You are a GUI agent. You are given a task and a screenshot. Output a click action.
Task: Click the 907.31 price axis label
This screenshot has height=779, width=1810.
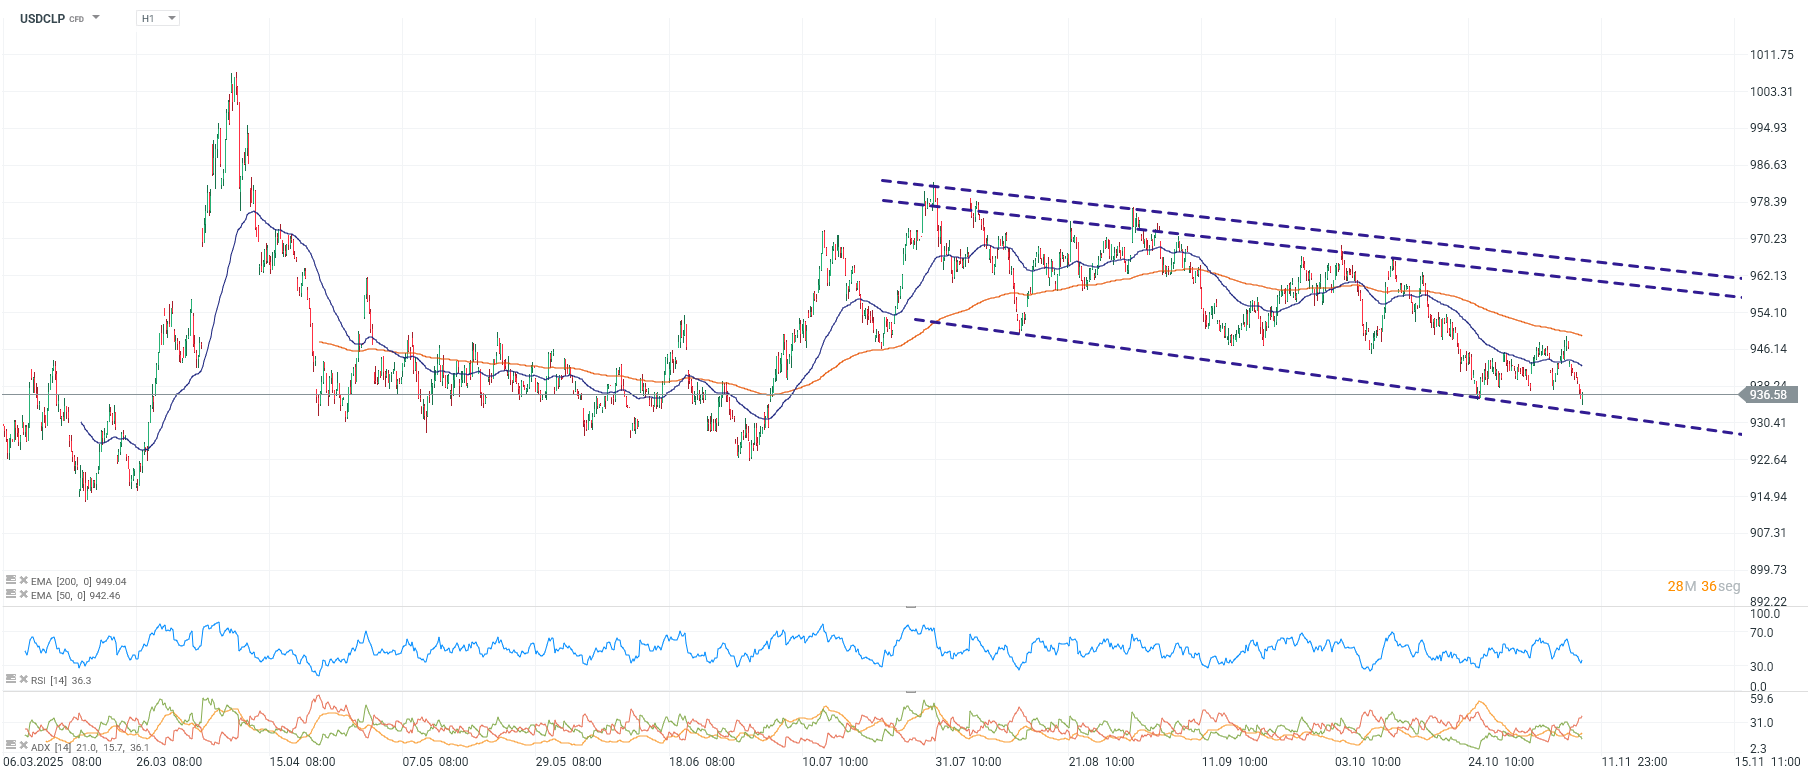click(x=1768, y=533)
